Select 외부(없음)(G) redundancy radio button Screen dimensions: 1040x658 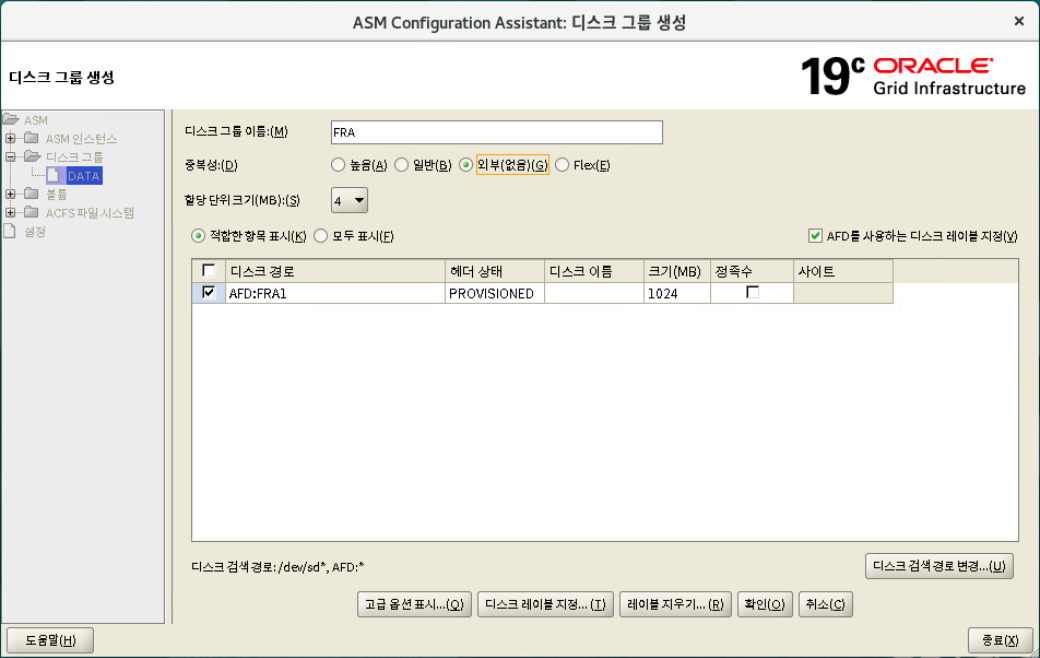466,165
